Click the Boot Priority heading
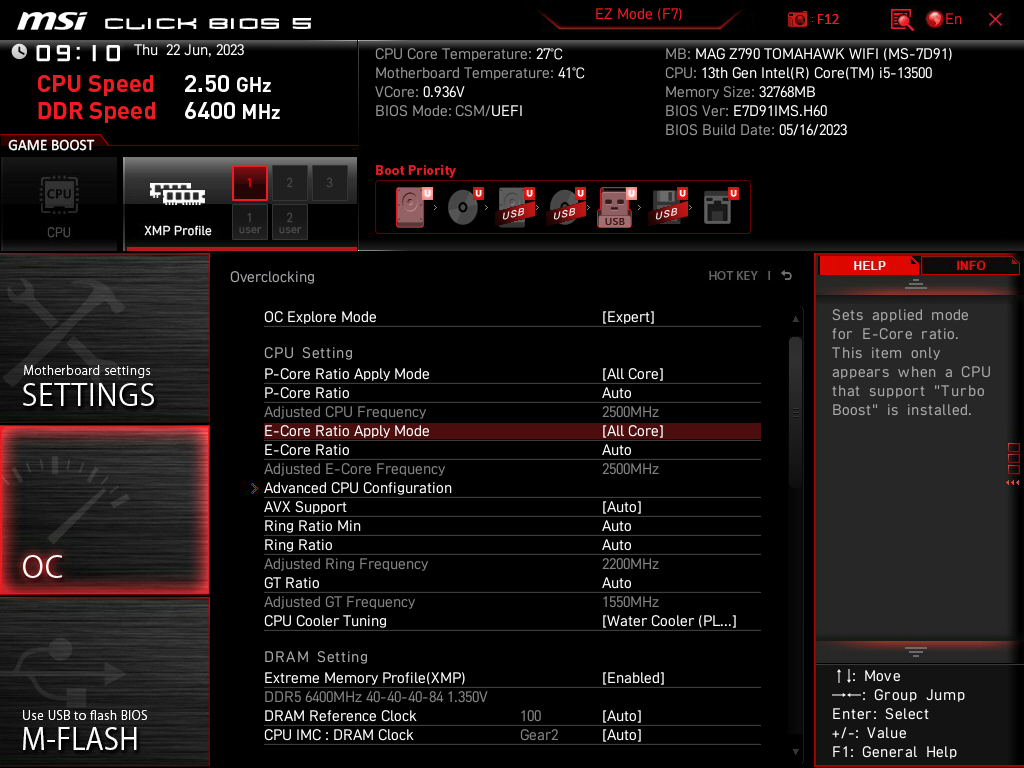1024x768 pixels. 415,170
